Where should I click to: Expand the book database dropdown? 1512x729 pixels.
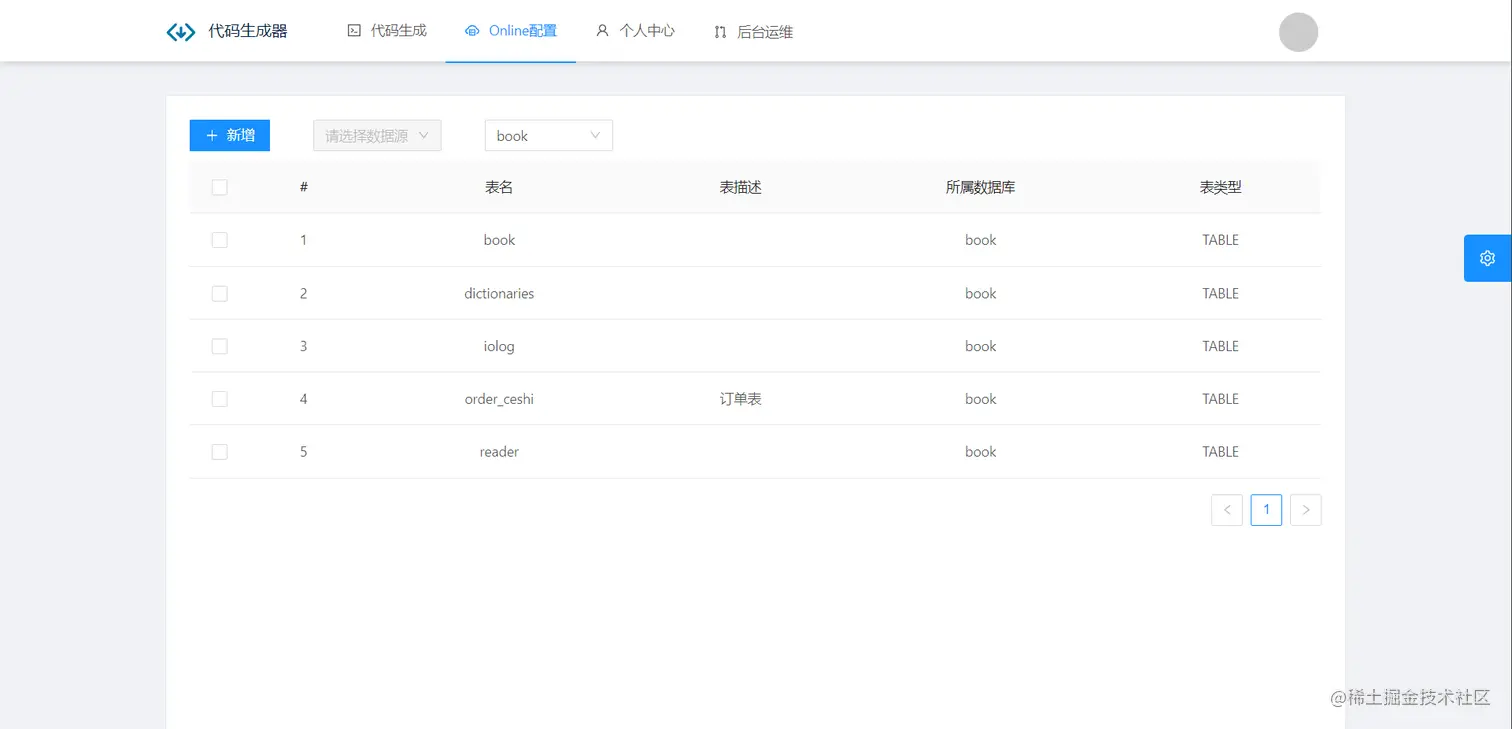click(x=548, y=136)
